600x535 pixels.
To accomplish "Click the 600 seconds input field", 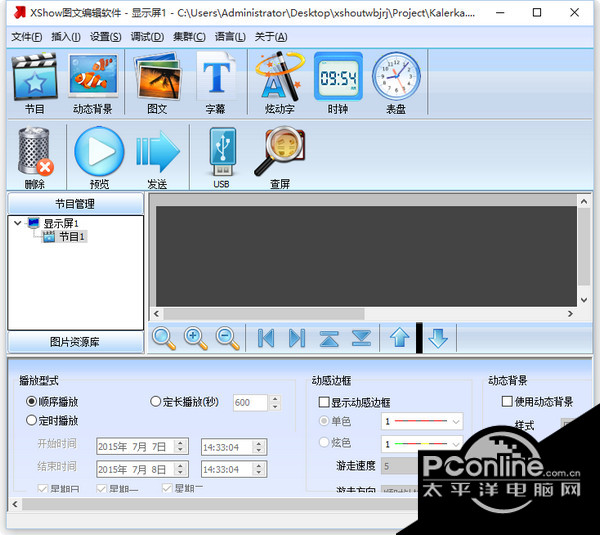I will (251, 402).
